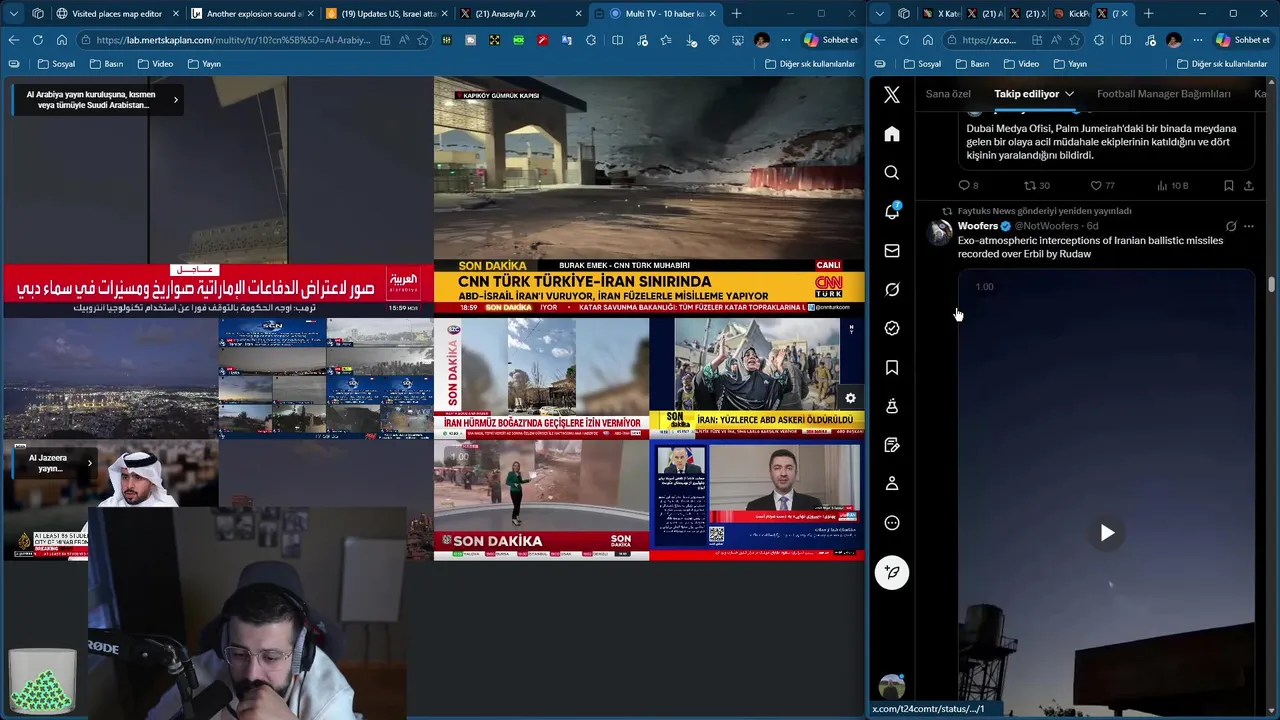Open more menu on Woofers post

[x=1248, y=226]
